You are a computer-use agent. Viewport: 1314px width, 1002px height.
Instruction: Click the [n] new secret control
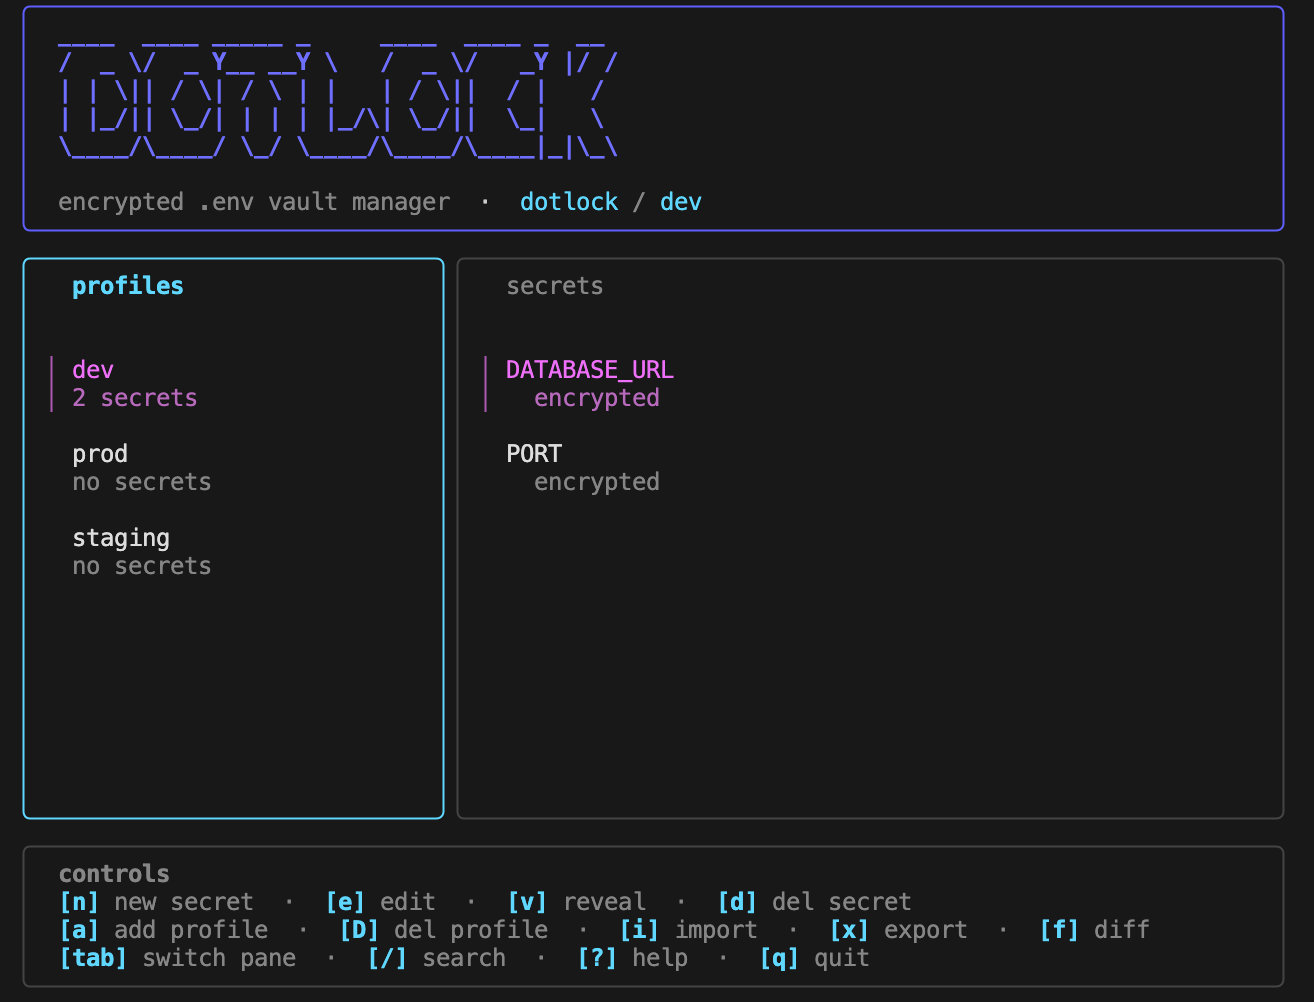pos(156,902)
